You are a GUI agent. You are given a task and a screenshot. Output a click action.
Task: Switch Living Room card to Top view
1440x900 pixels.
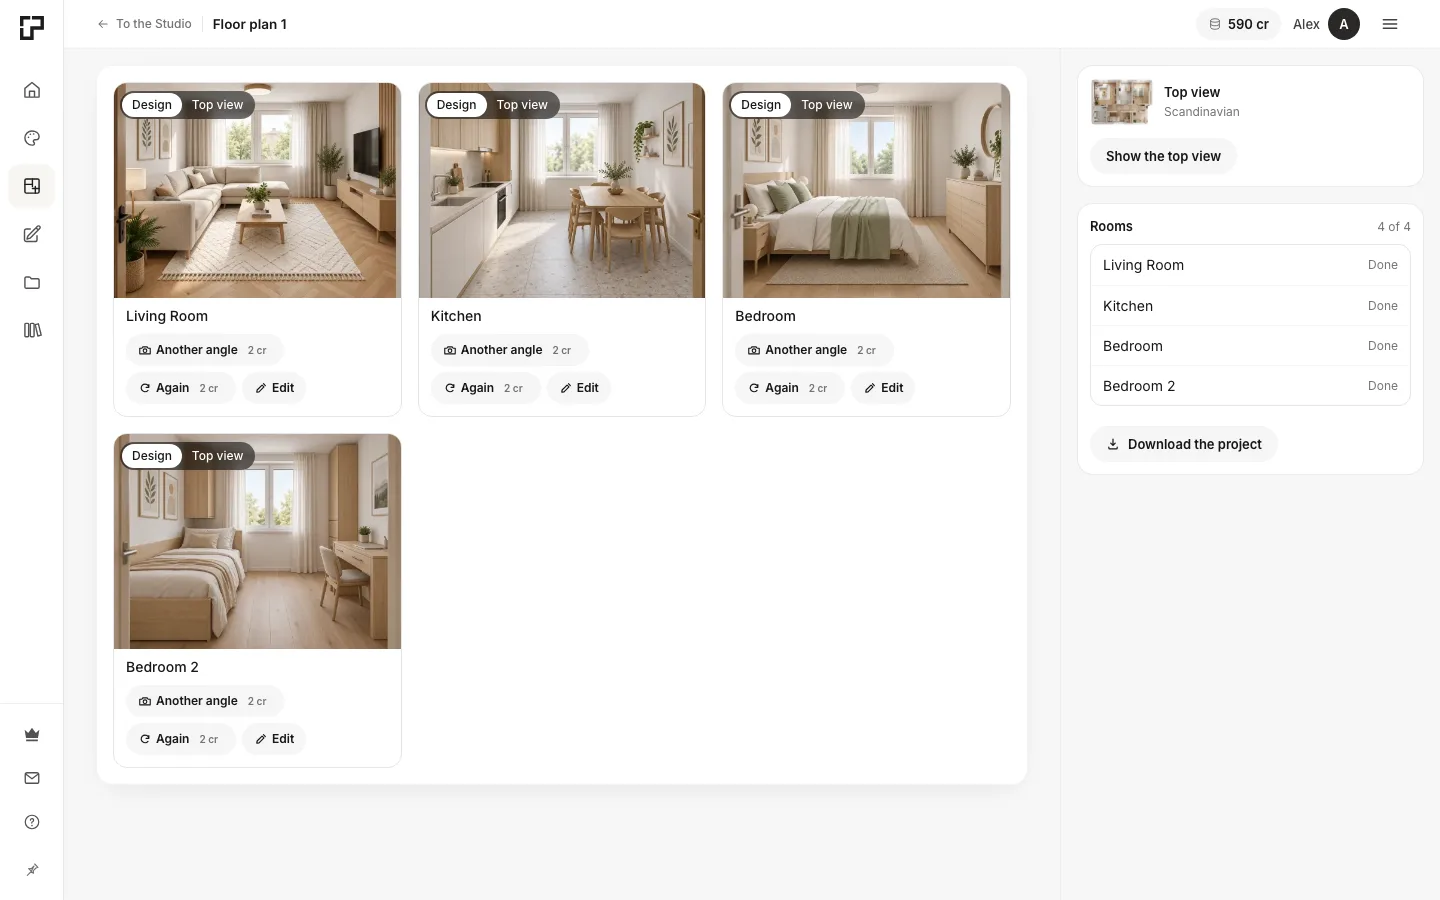pos(217,105)
